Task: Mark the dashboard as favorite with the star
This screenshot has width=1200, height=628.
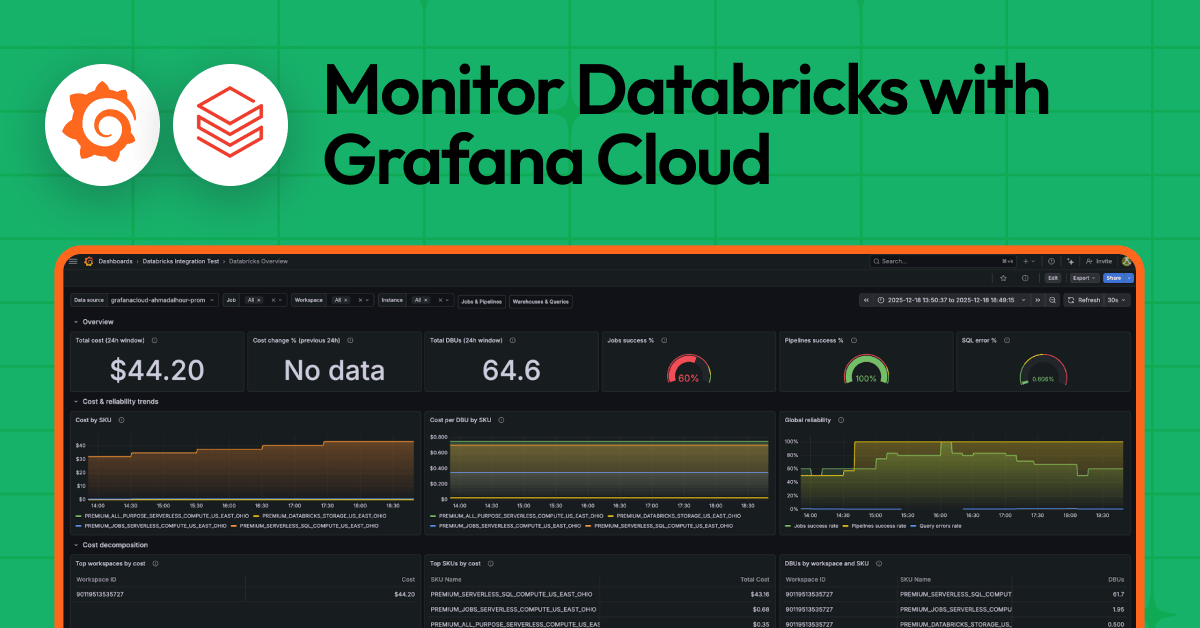Action: (1004, 278)
